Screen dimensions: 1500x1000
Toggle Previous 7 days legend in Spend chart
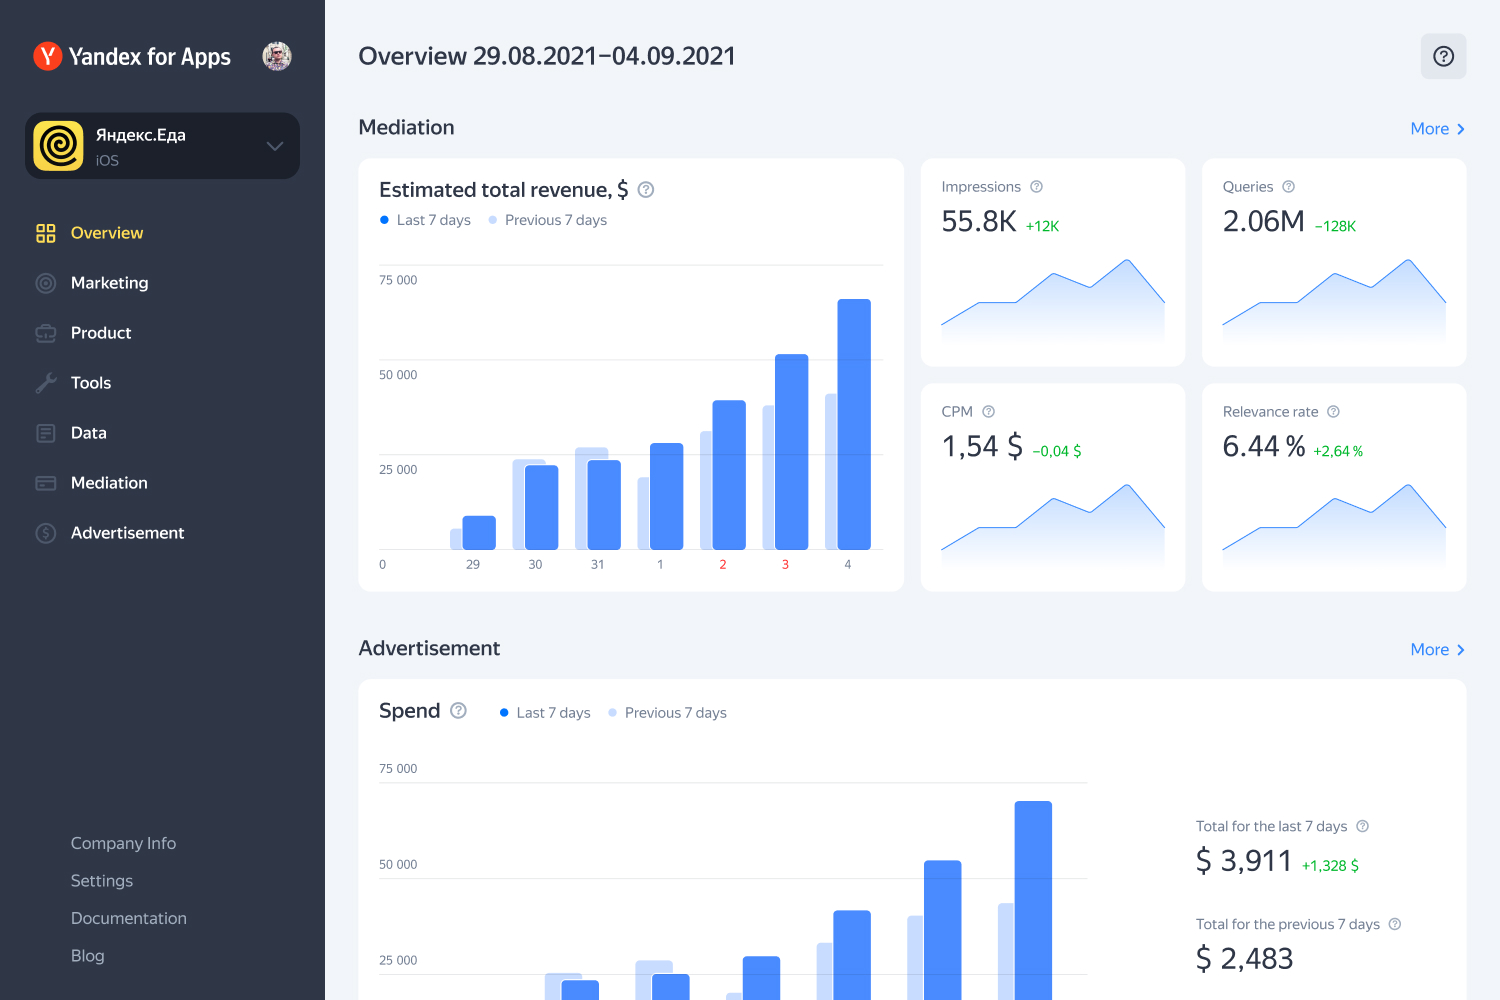click(667, 713)
